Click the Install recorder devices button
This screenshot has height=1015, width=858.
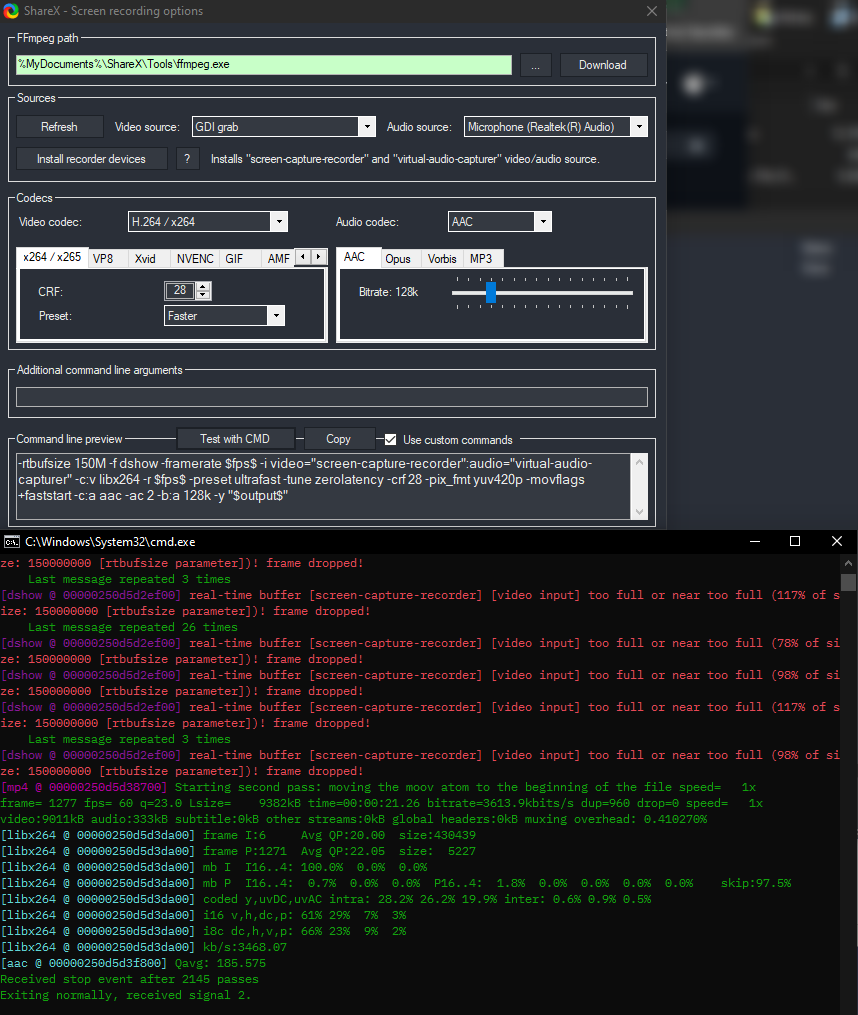pyautogui.click(x=91, y=158)
